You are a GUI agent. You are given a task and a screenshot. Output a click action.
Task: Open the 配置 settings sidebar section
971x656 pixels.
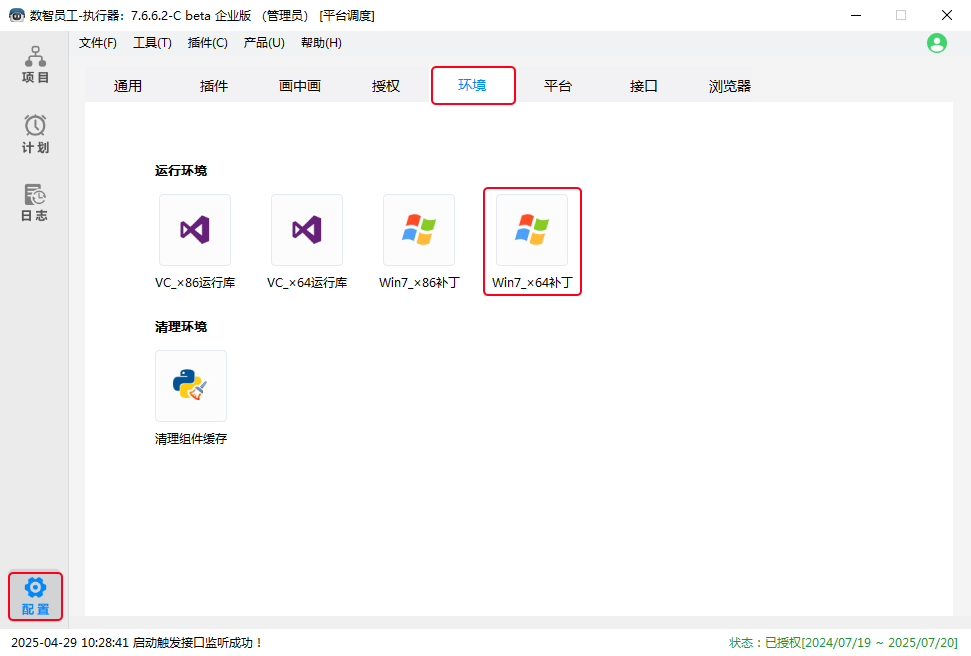click(x=35, y=596)
